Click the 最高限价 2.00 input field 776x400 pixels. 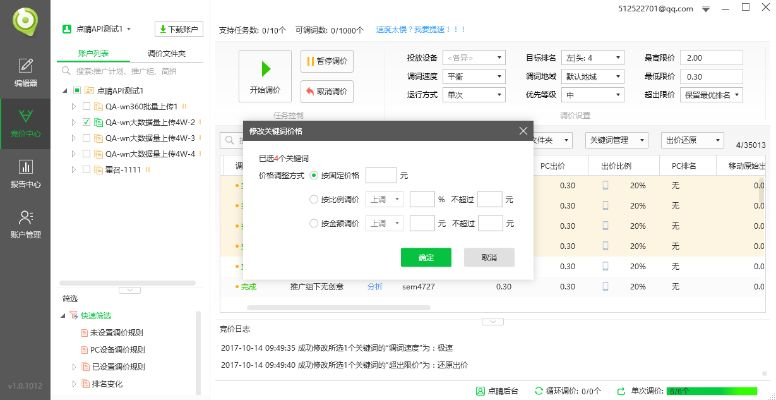[711, 58]
